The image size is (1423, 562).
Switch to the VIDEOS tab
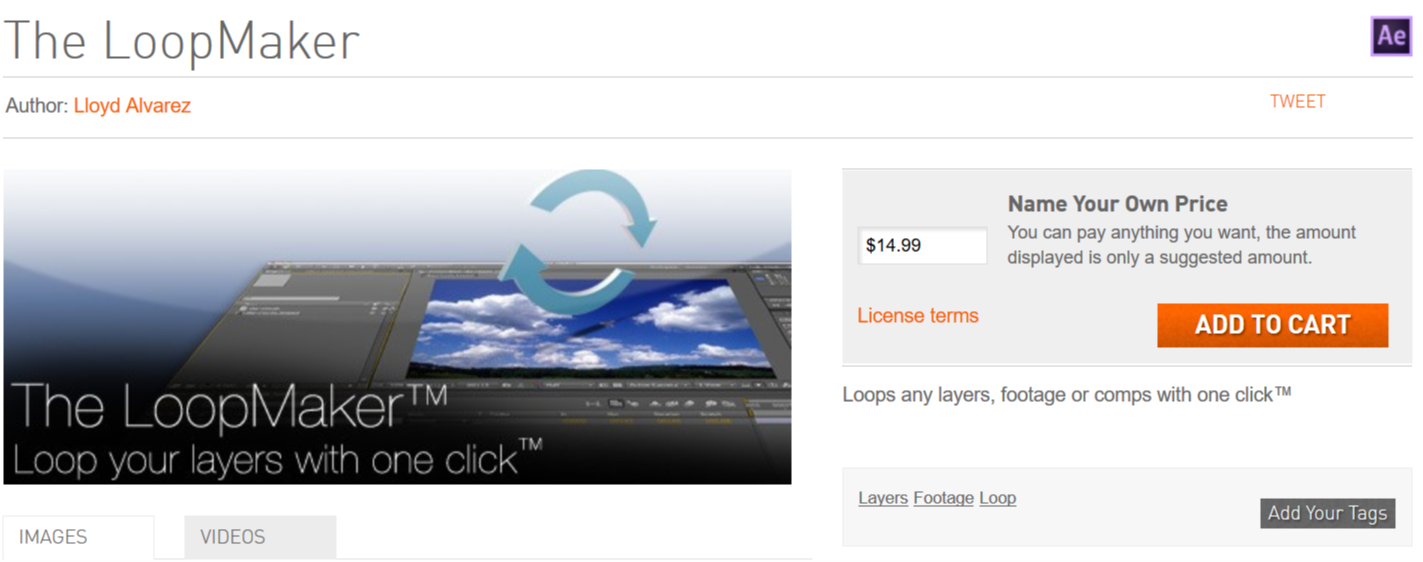[260, 537]
